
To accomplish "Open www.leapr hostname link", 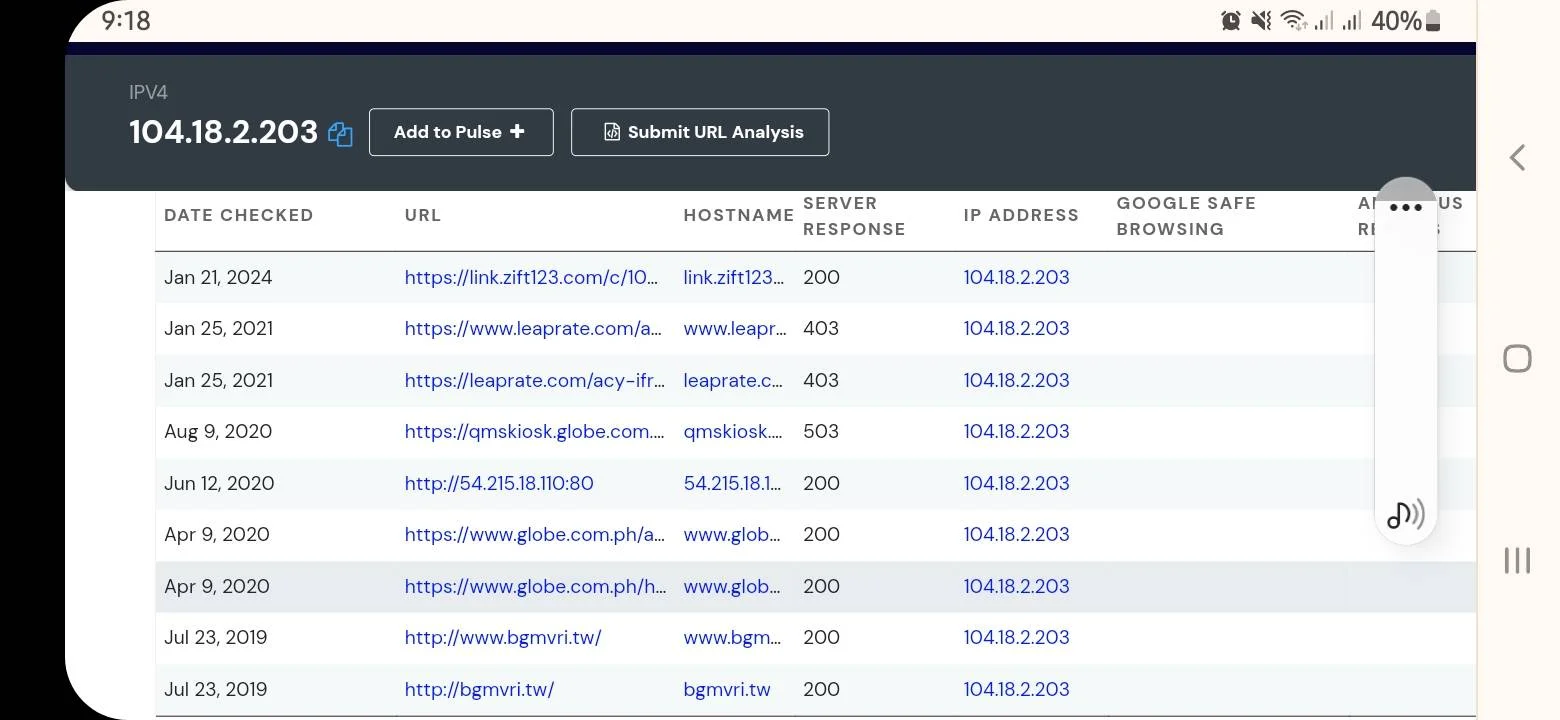I will click(x=735, y=328).
